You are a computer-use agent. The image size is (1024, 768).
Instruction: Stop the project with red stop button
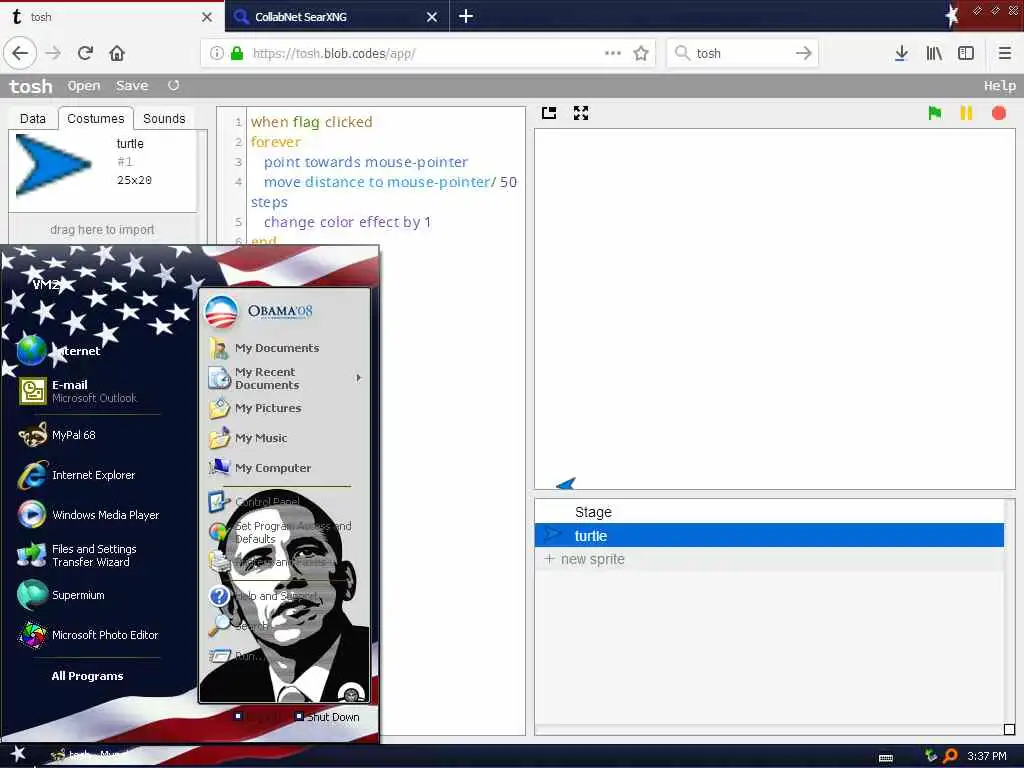tap(999, 113)
